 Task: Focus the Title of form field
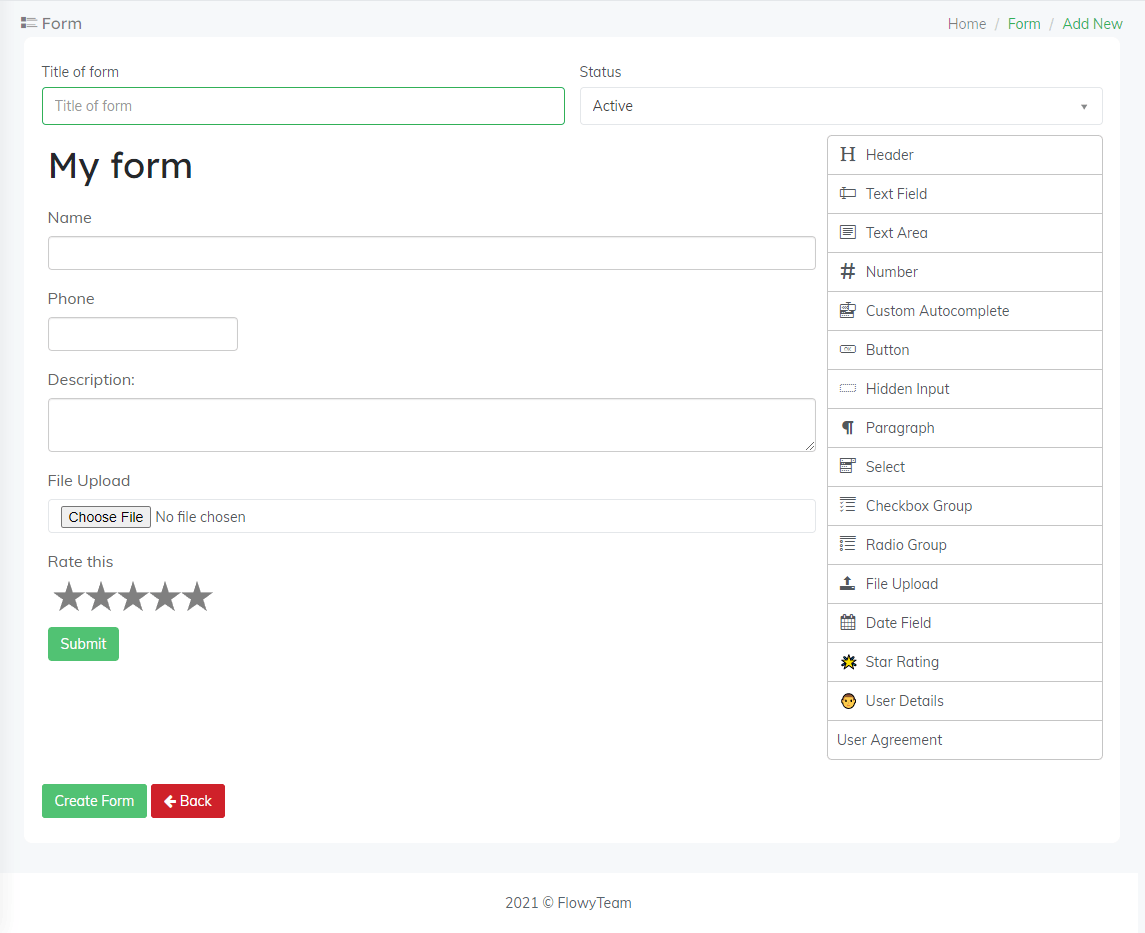(x=303, y=106)
